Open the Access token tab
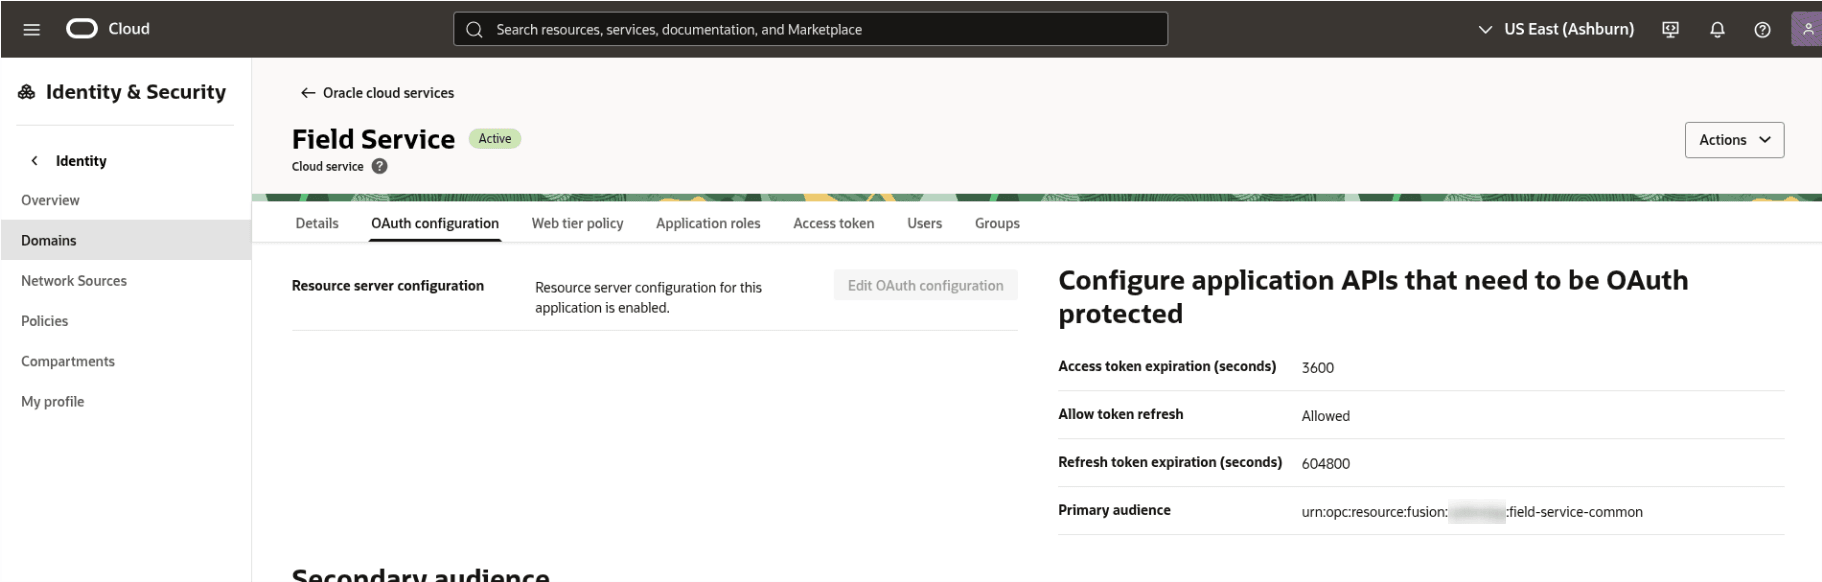1822x582 pixels. pyautogui.click(x=833, y=223)
